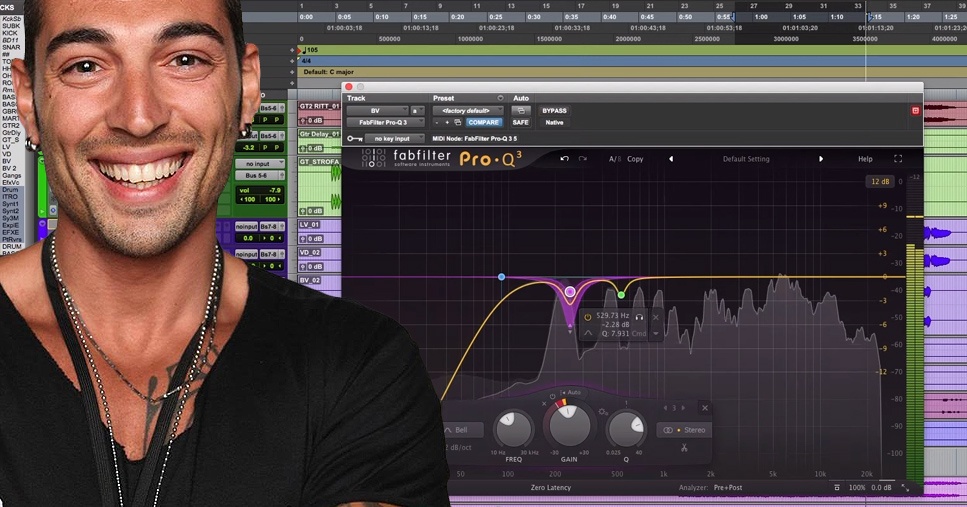This screenshot has height=507, width=967.
Task: Click the GAIN knob
Action: 567,427
